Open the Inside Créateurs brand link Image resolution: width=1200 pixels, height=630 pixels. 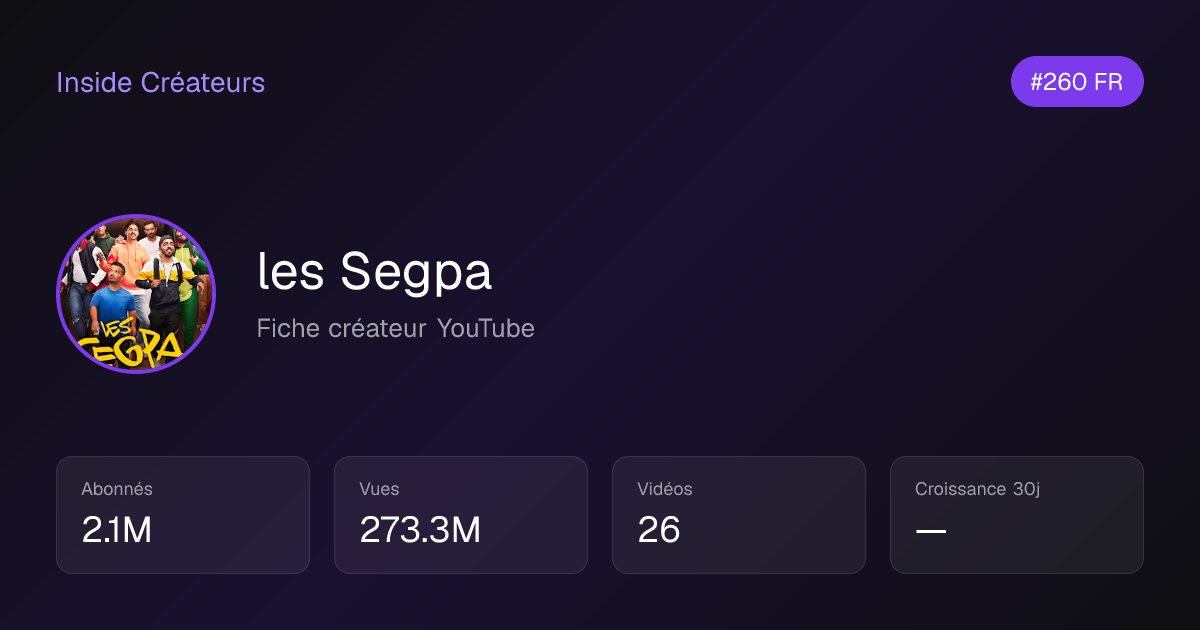pyautogui.click(x=160, y=82)
